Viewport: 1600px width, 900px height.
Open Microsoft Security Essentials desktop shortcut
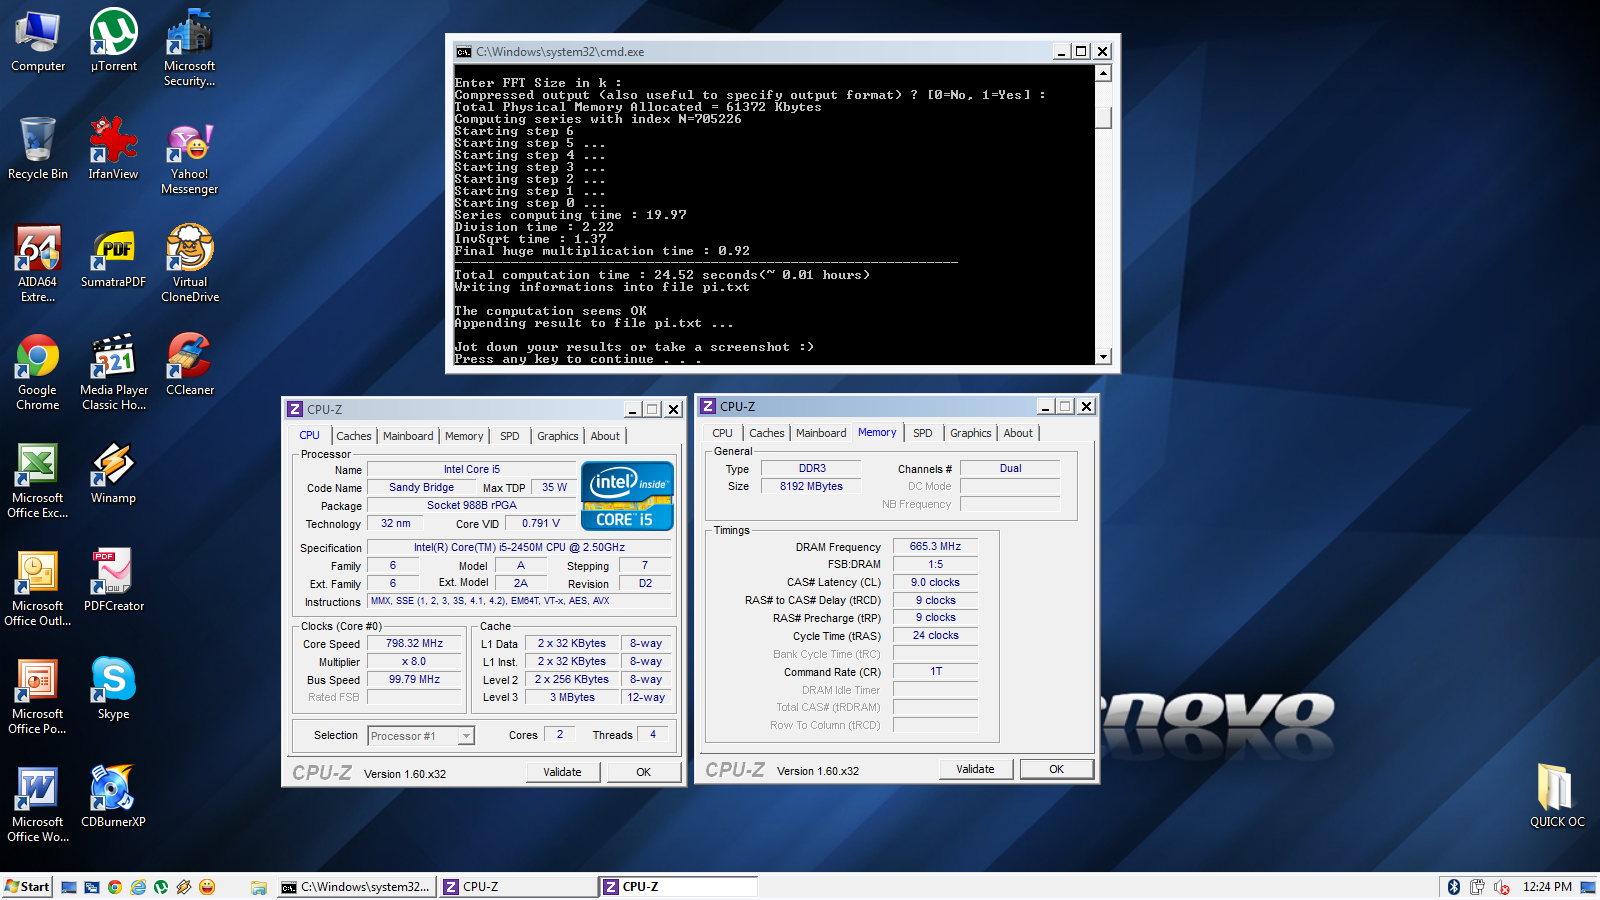pos(190,48)
